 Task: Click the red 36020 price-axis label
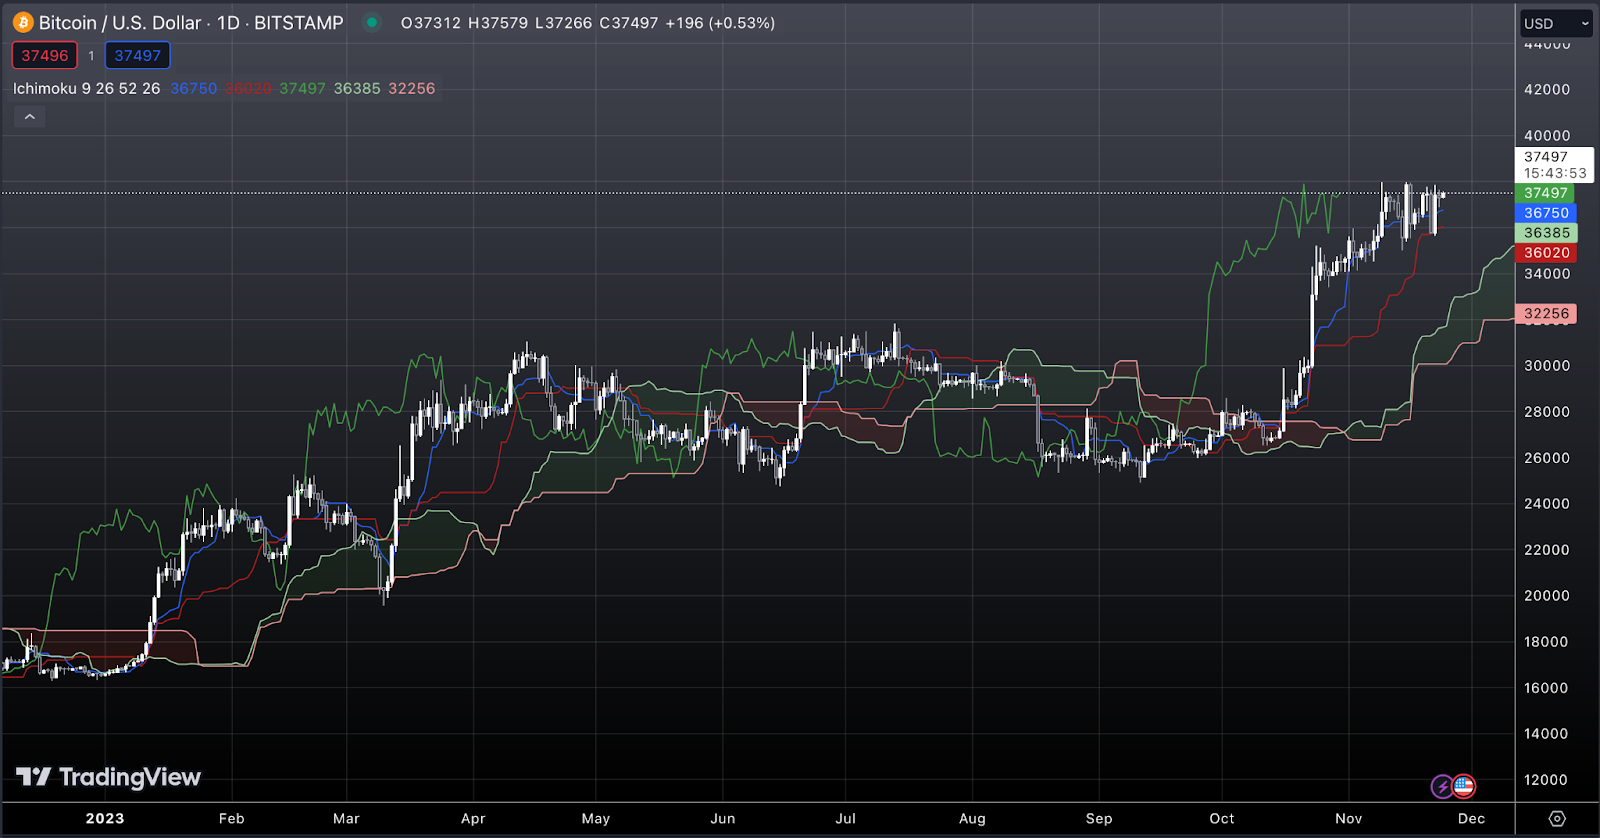(x=1546, y=253)
